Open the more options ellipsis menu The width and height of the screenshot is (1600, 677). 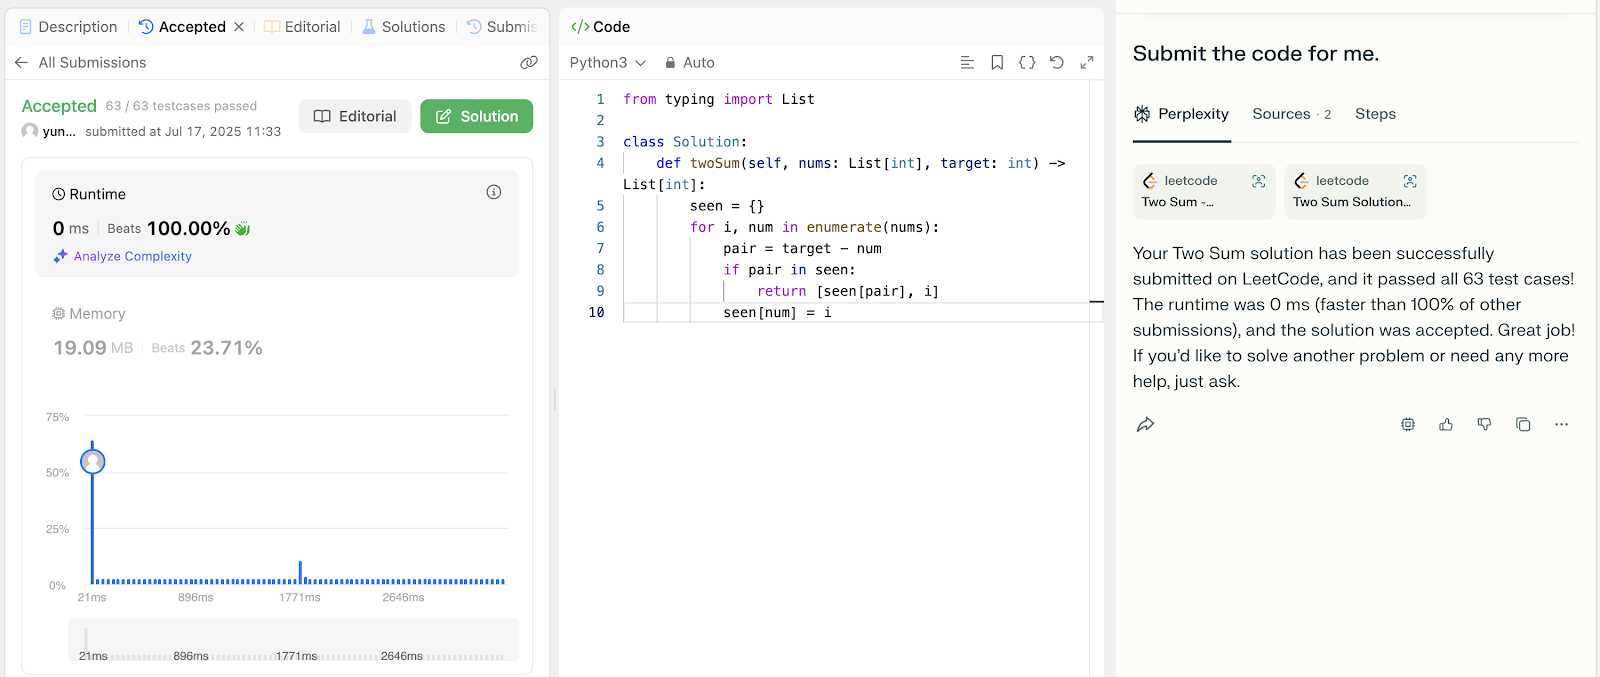click(x=1561, y=425)
